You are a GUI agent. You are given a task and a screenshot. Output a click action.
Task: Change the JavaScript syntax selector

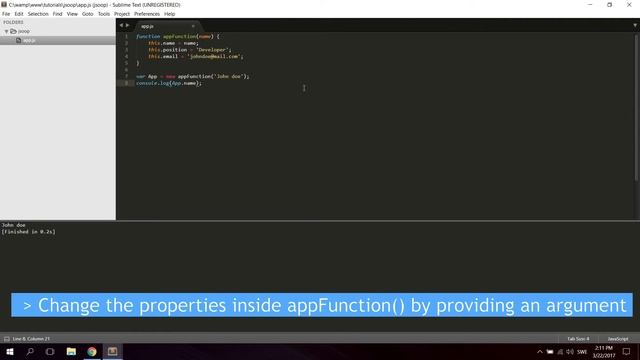(x=618, y=339)
